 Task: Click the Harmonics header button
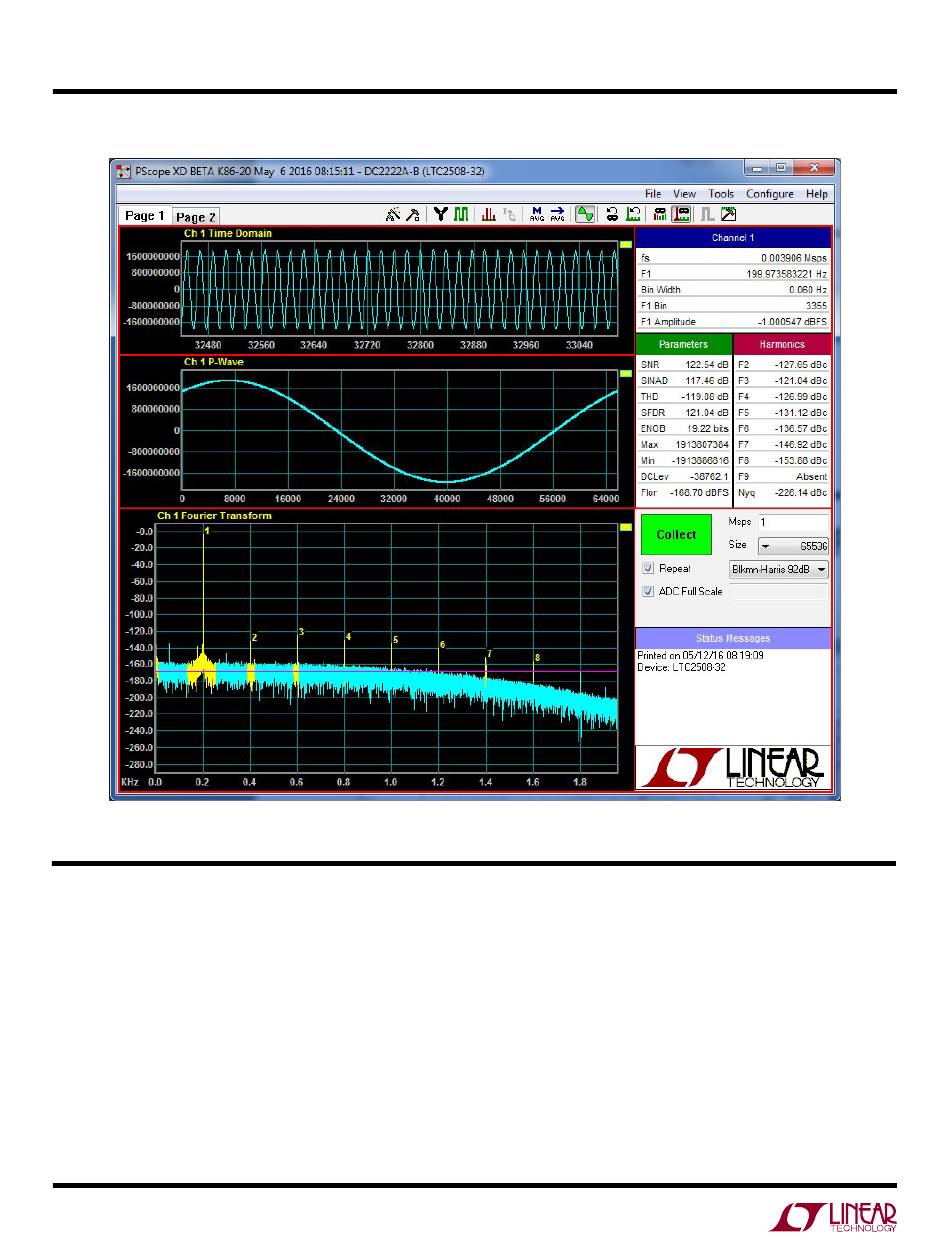point(782,344)
